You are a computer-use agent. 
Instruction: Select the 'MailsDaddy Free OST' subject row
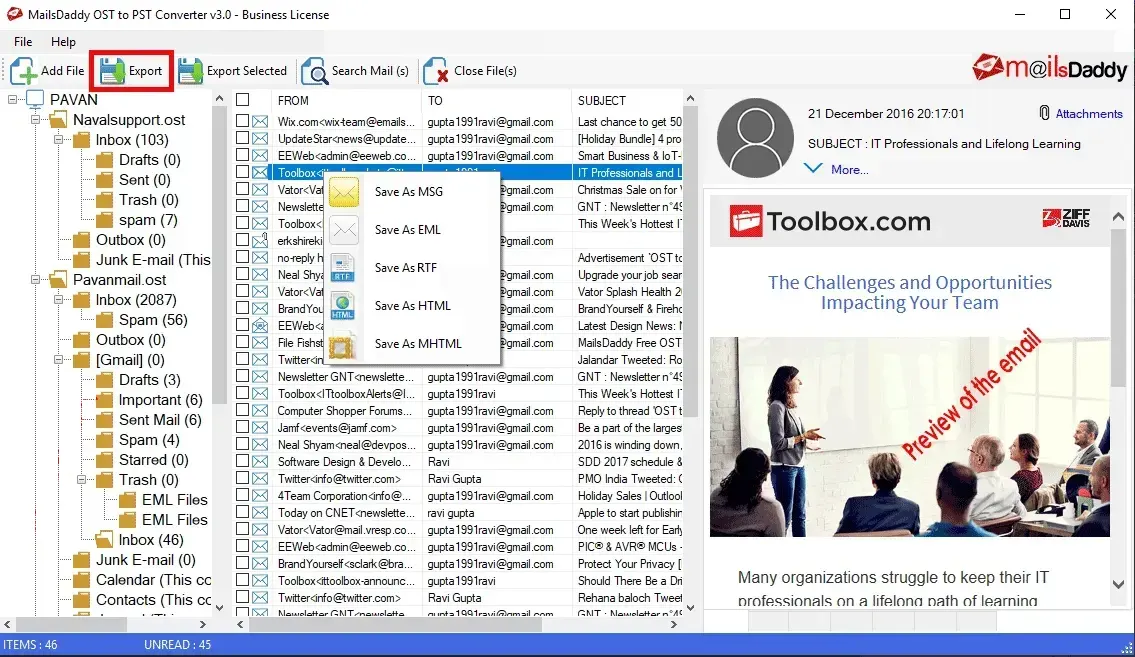tap(628, 342)
